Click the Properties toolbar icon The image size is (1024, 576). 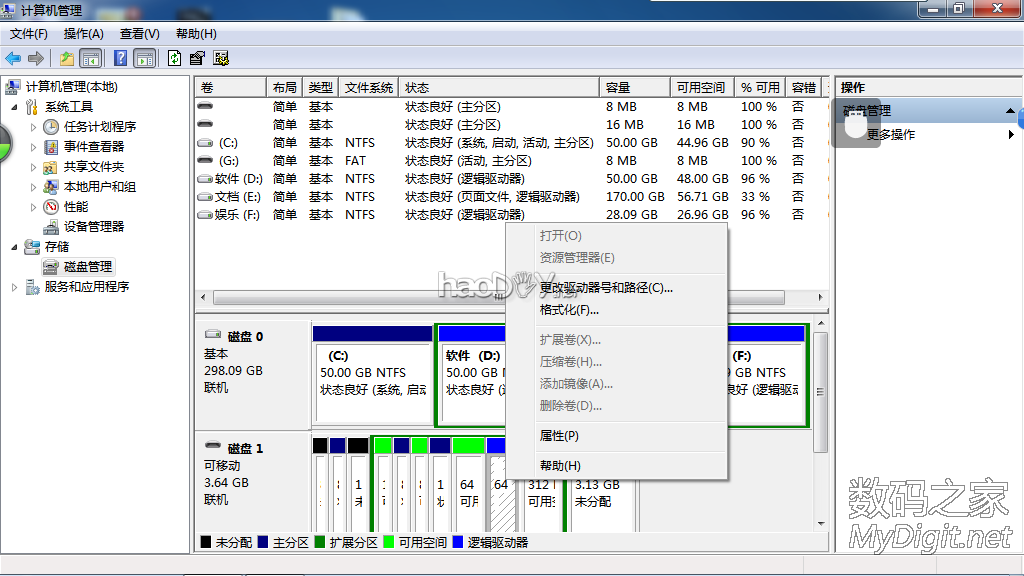pos(197,58)
